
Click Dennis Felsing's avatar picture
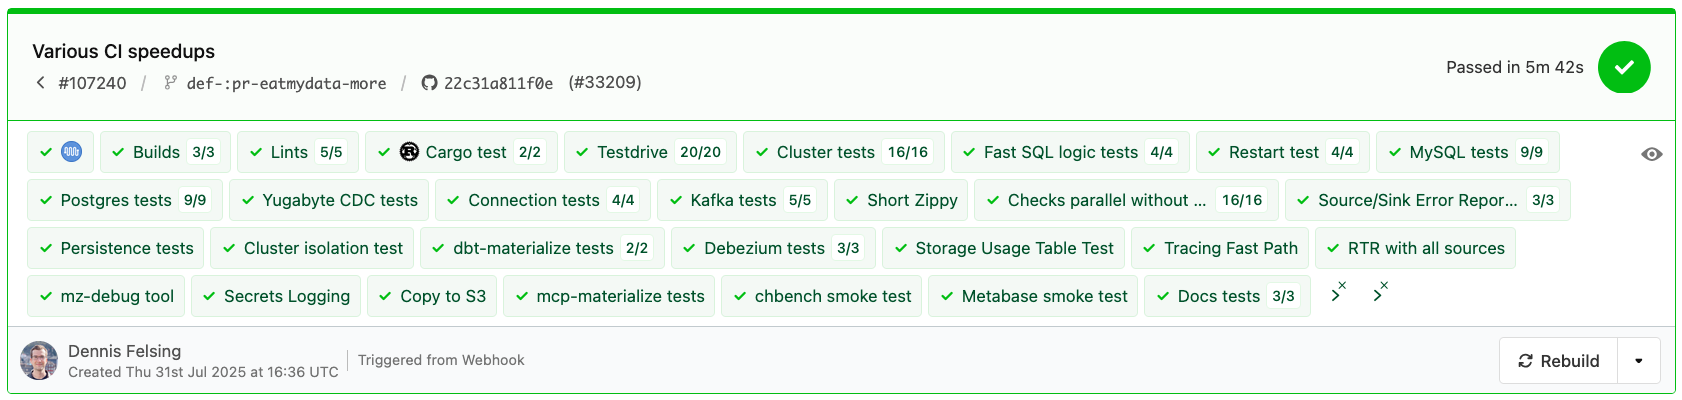point(39,361)
